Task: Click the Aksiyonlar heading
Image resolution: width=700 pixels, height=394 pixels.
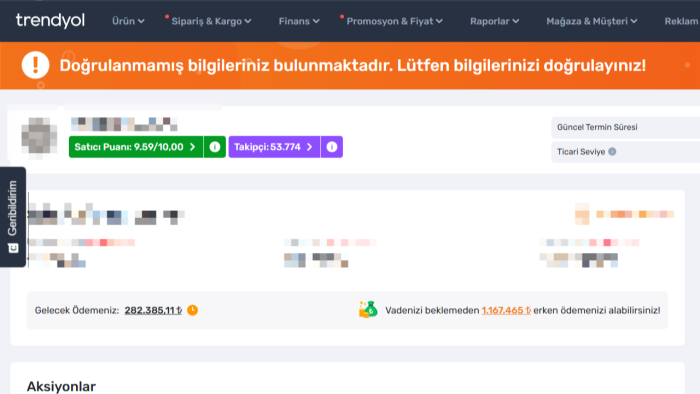Action: coord(61,386)
